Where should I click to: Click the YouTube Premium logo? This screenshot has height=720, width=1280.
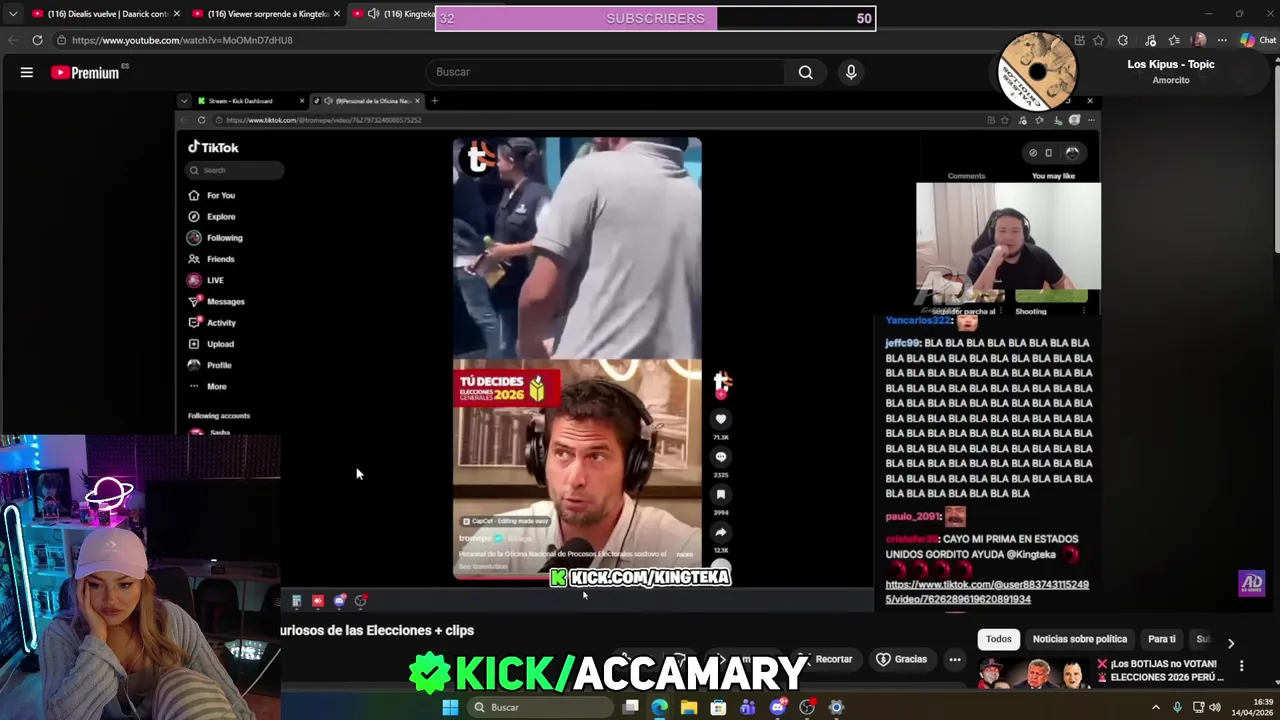pyautogui.click(x=86, y=72)
